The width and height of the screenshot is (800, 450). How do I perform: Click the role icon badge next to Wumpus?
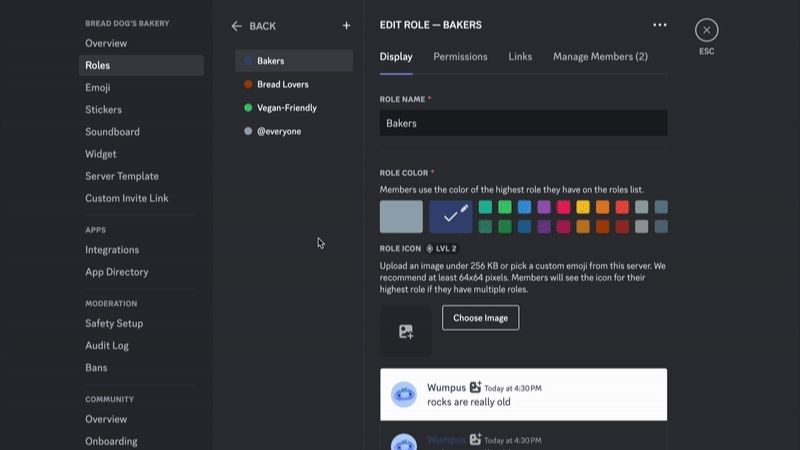click(476, 387)
